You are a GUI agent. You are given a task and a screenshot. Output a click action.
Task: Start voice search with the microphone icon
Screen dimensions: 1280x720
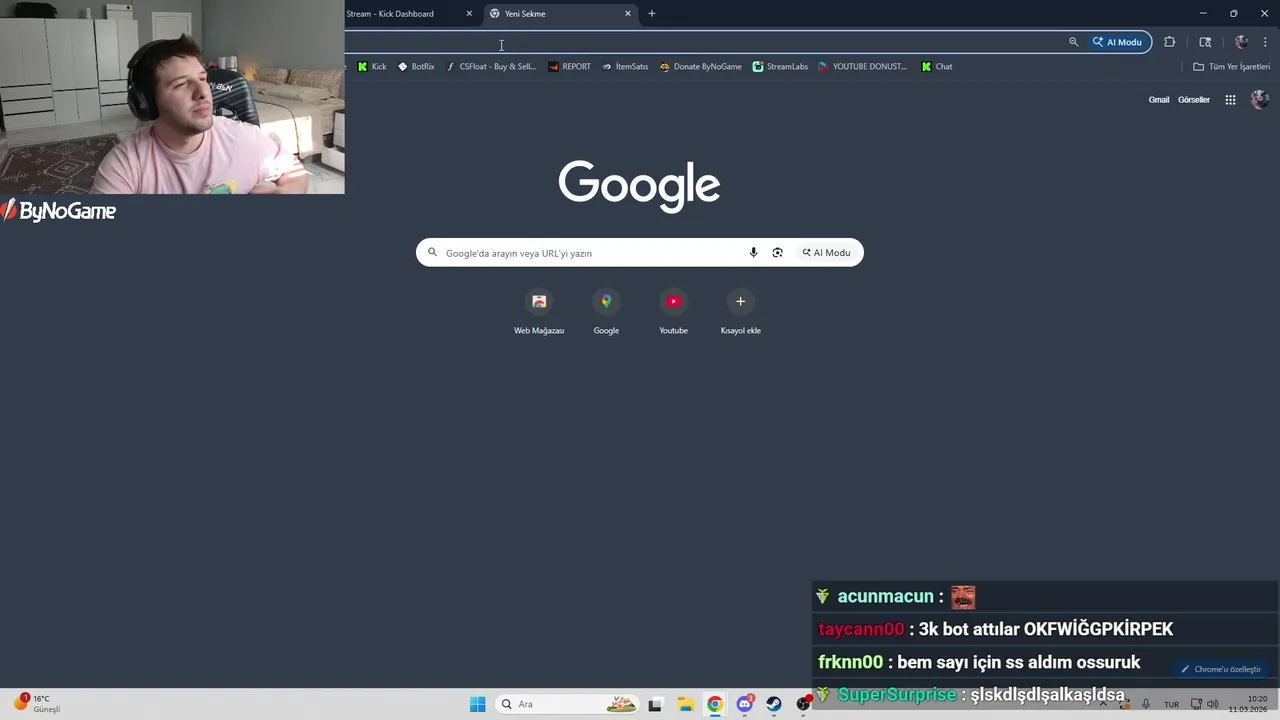click(x=754, y=253)
